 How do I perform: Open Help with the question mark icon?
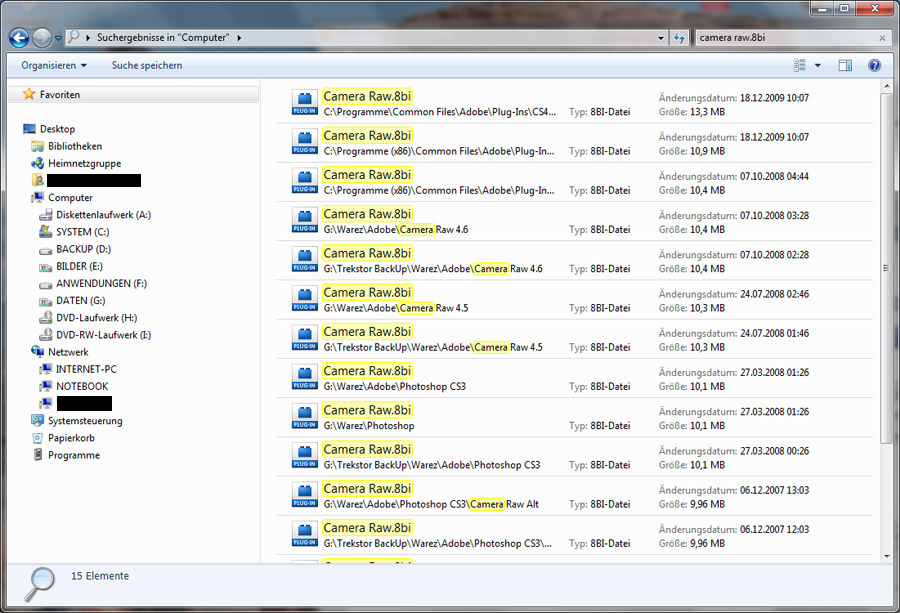coord(874,65)
